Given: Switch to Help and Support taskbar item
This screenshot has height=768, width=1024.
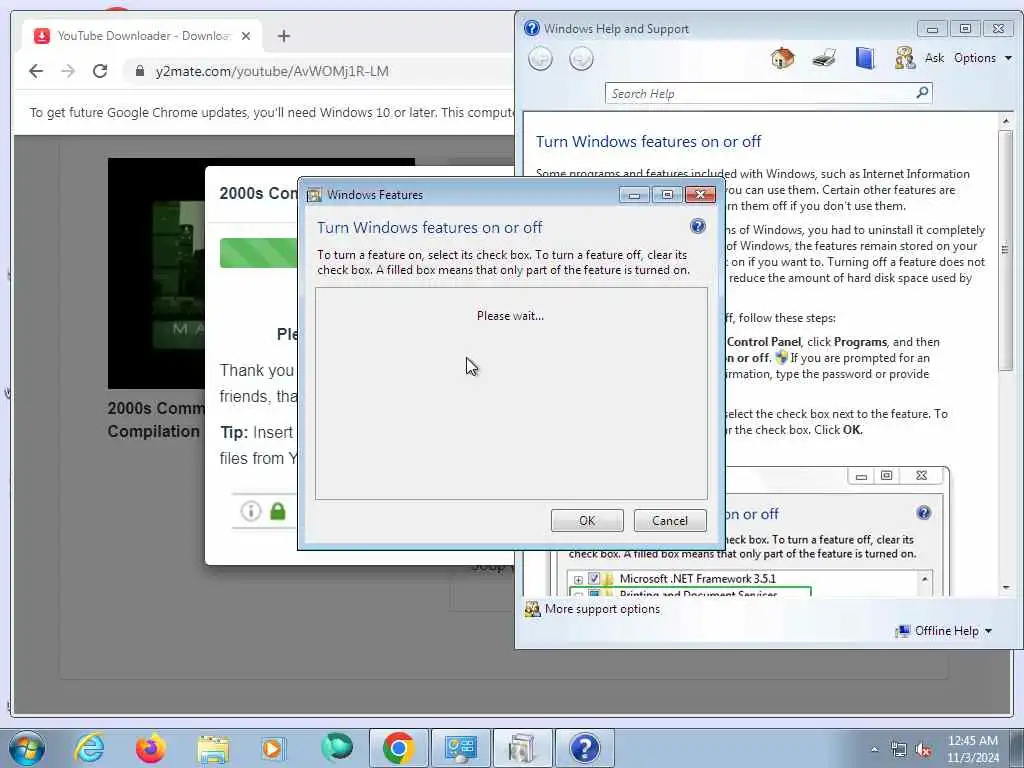Looking at the screenshot, I should 584,748.
